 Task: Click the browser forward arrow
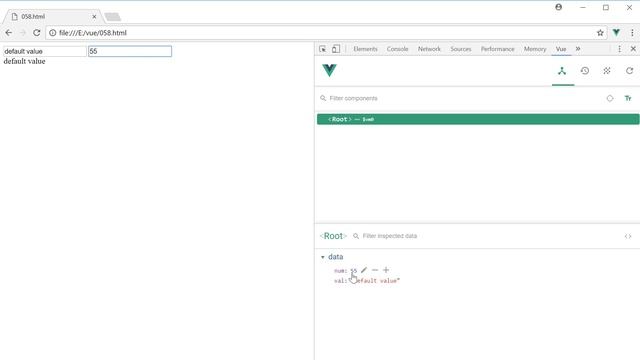point(23,33)
